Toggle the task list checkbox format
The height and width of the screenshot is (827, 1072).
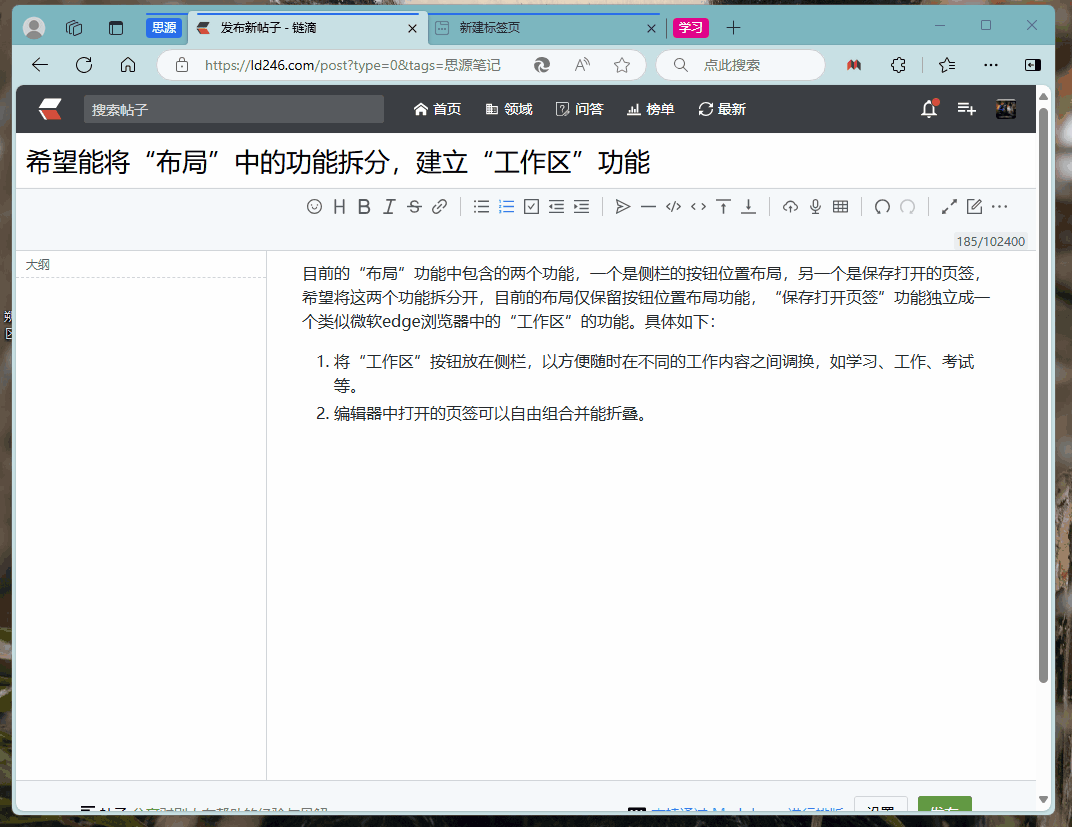point(531,207)
